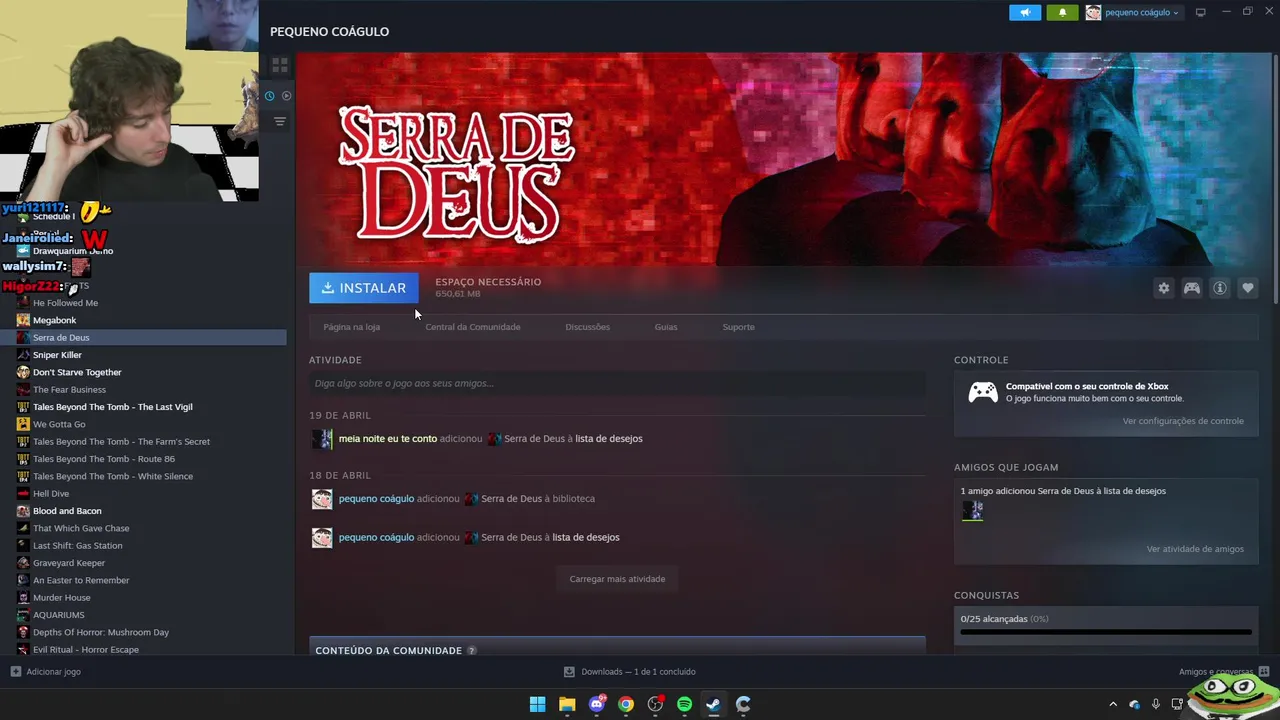Click Carregar mais atividade button
1280x720 pixels.
(x=617, y=579)
